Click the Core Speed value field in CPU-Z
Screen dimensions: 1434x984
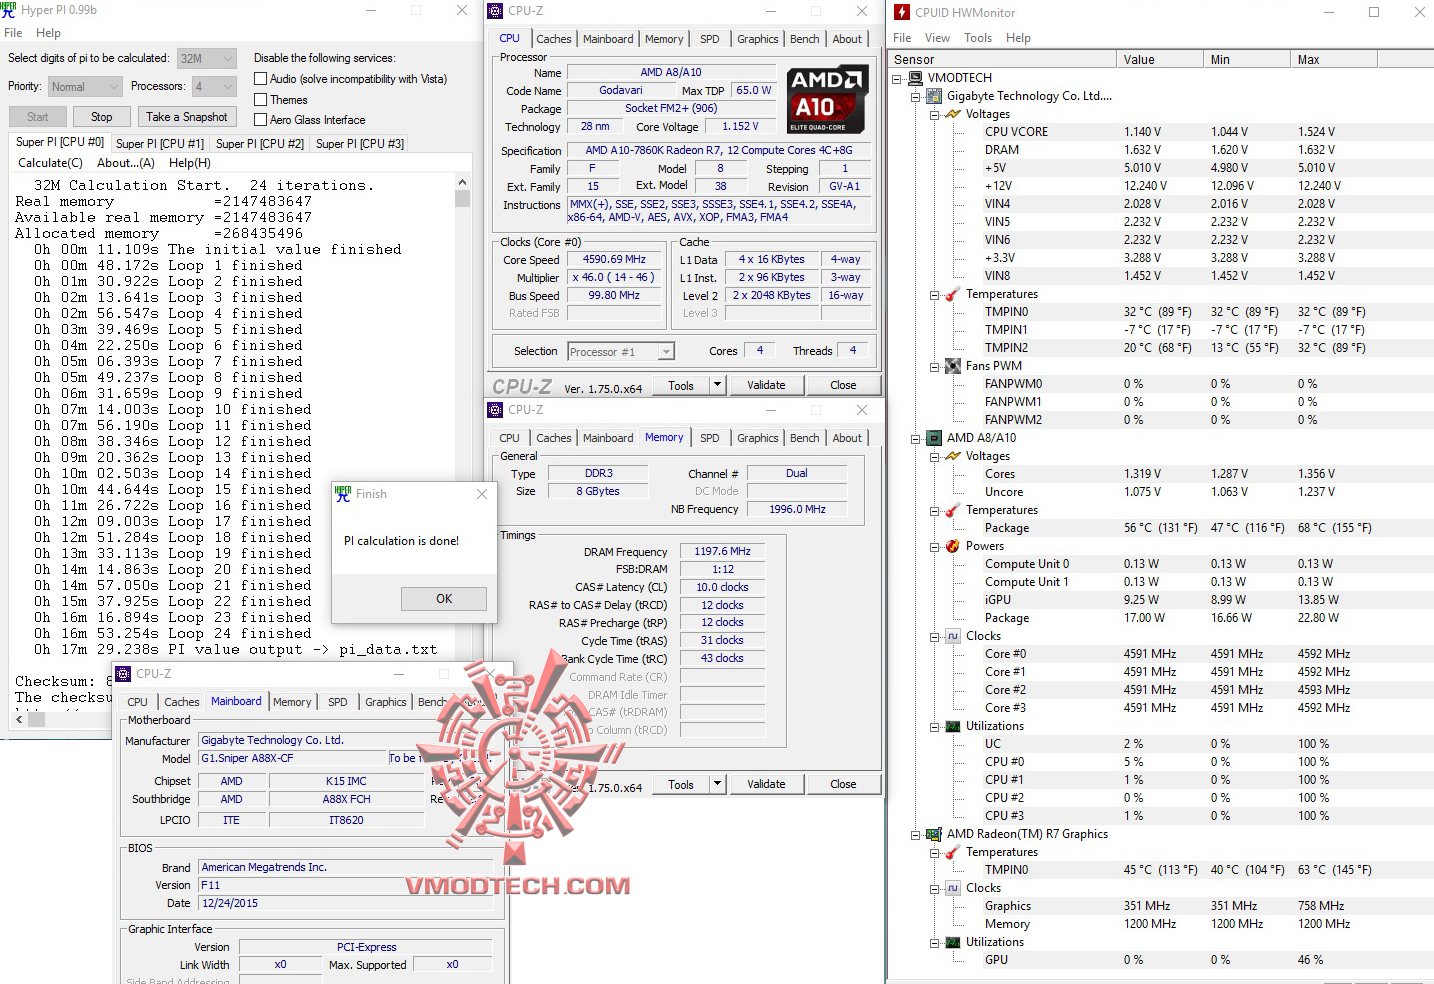(614, 259)
